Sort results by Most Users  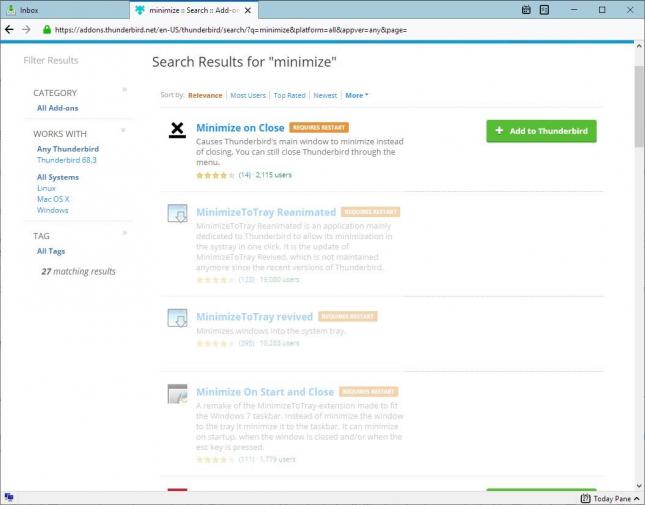coord(248,95)
